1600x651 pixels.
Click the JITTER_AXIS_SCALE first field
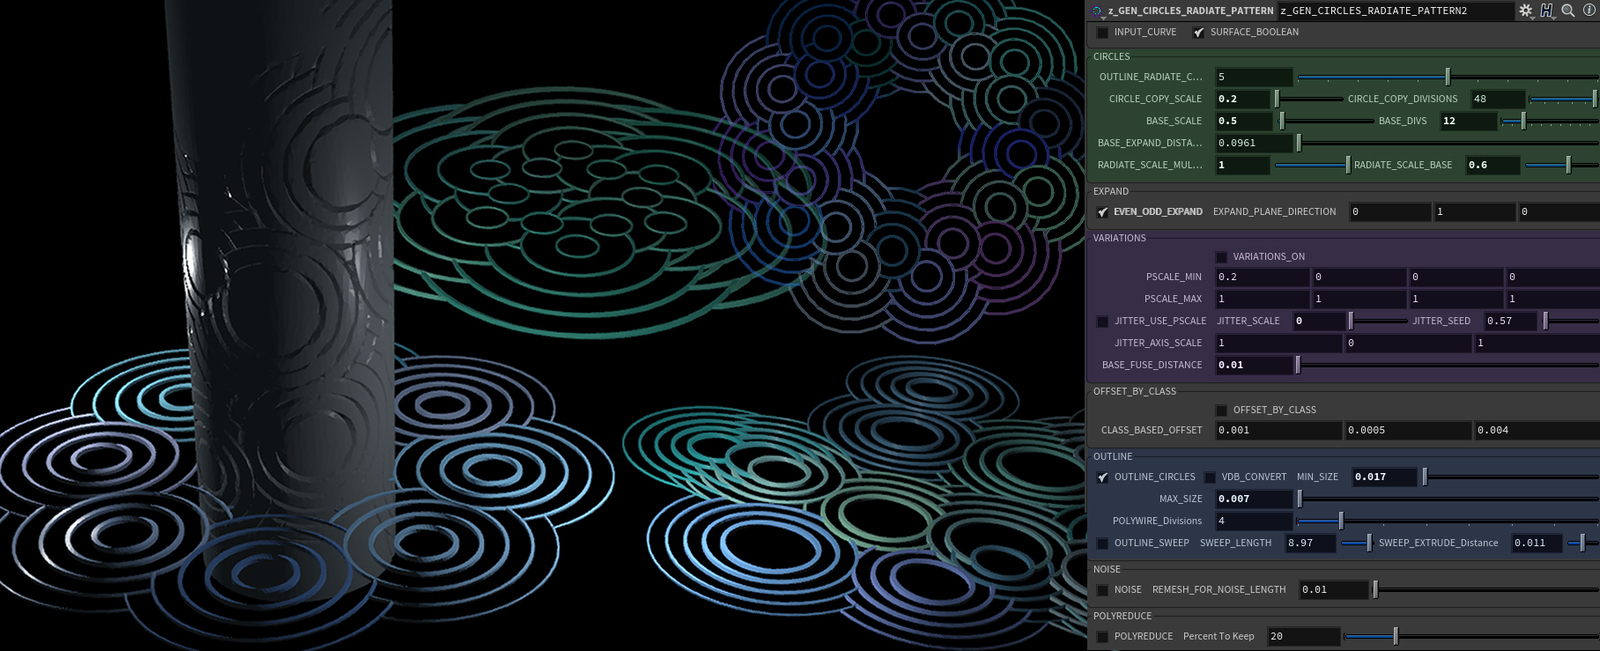(1278, 343)
